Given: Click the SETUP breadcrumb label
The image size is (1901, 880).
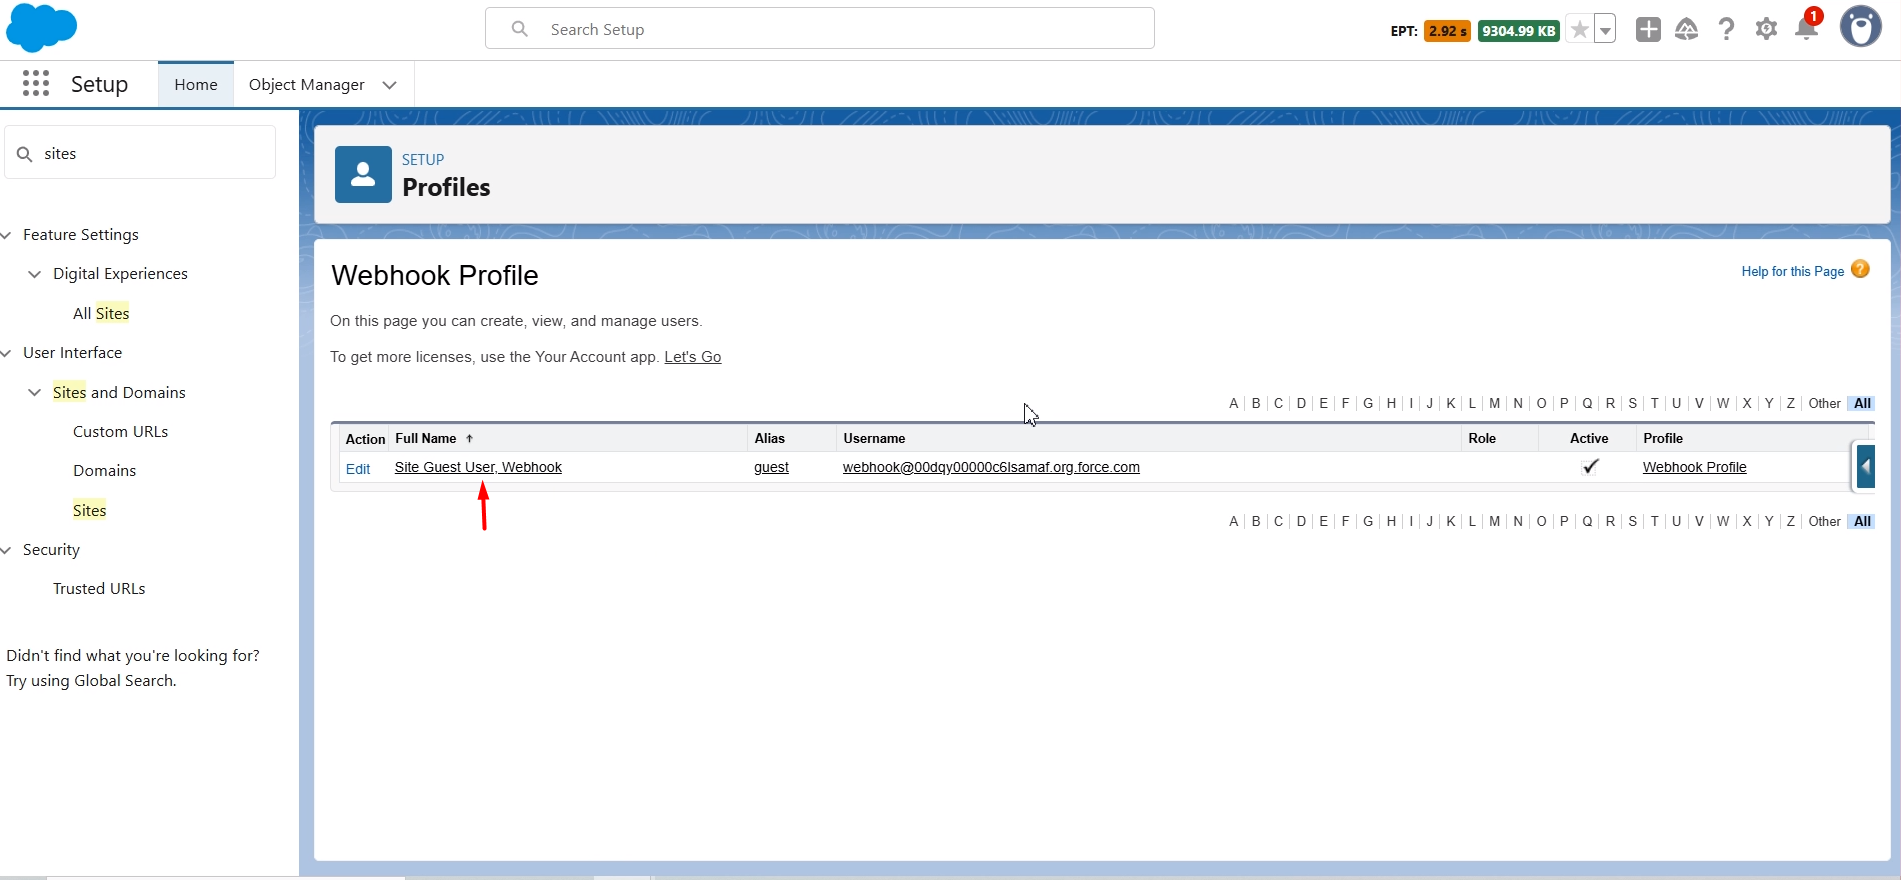Looking at the screenshot, I should click(423, 160).
